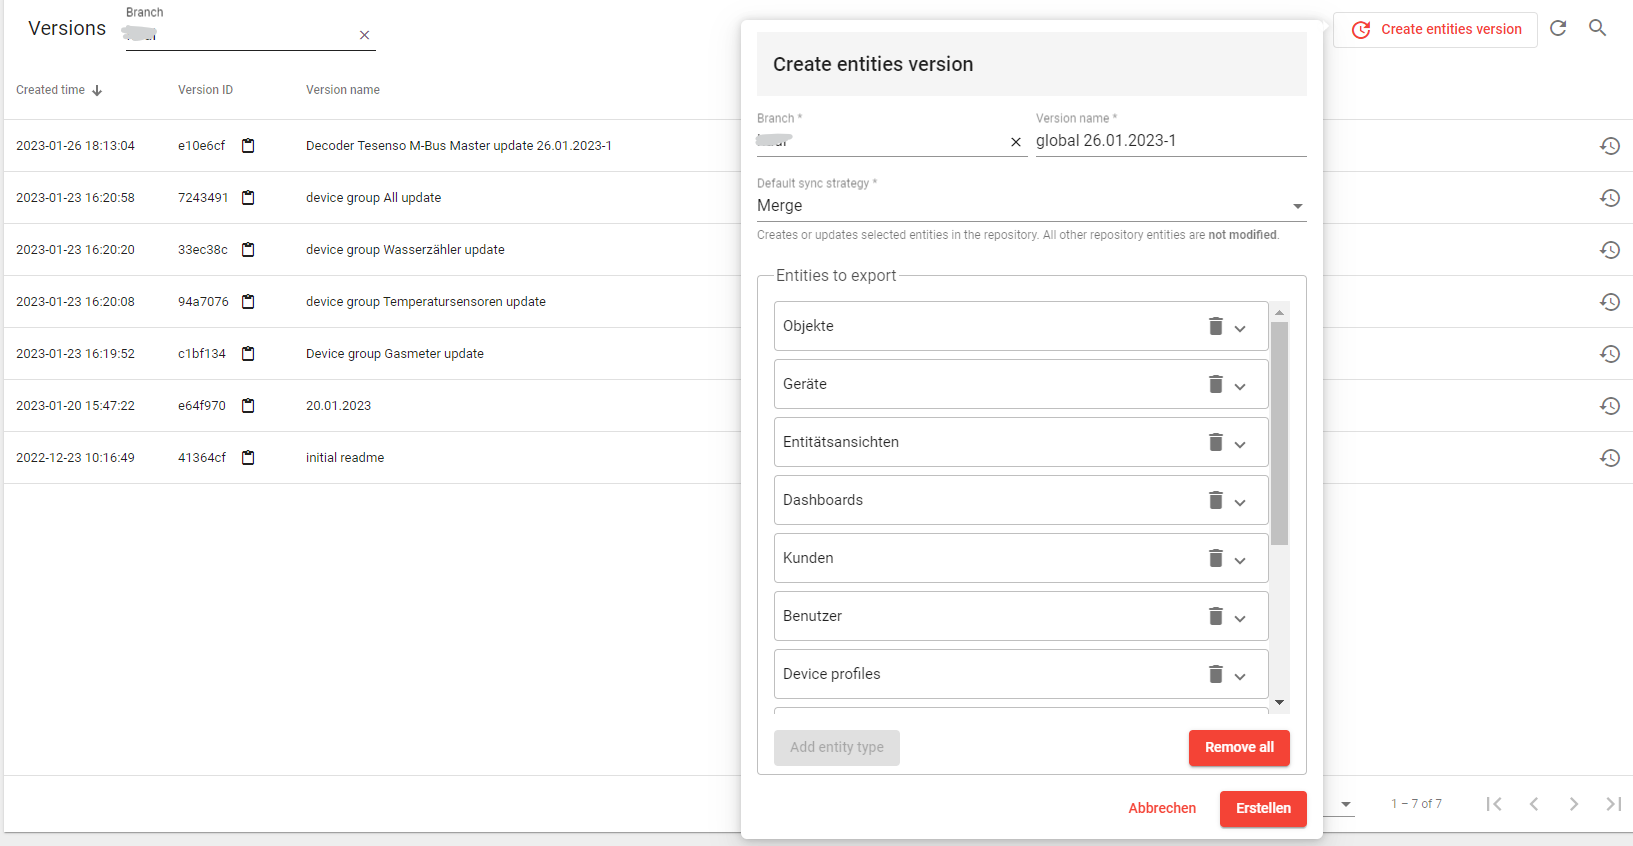This screenshot has height=846, width=1633.
Task: Restore the 'initial readme' version
Action: click(1609, 458)
